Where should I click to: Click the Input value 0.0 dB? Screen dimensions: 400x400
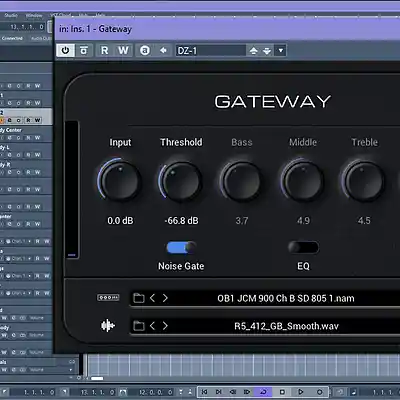tap(120, 221)
